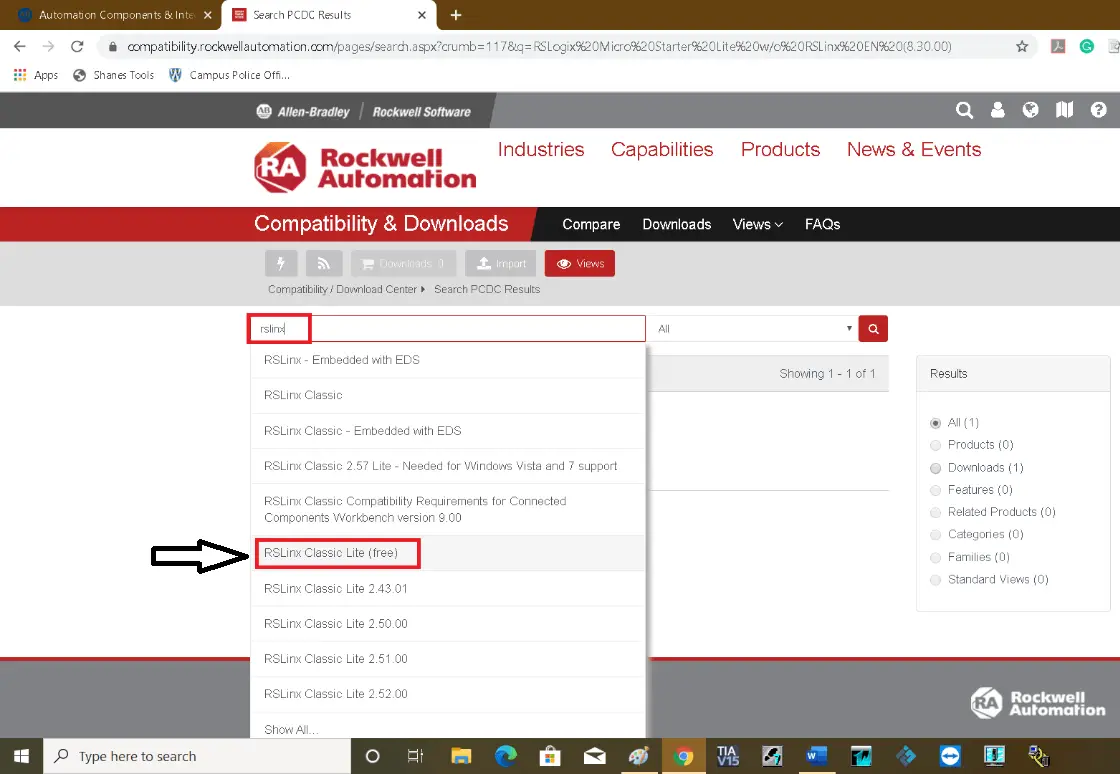Click the RSS feed icon button
1120x774 pixels.
pyautogui.click(x=324, y=263)
